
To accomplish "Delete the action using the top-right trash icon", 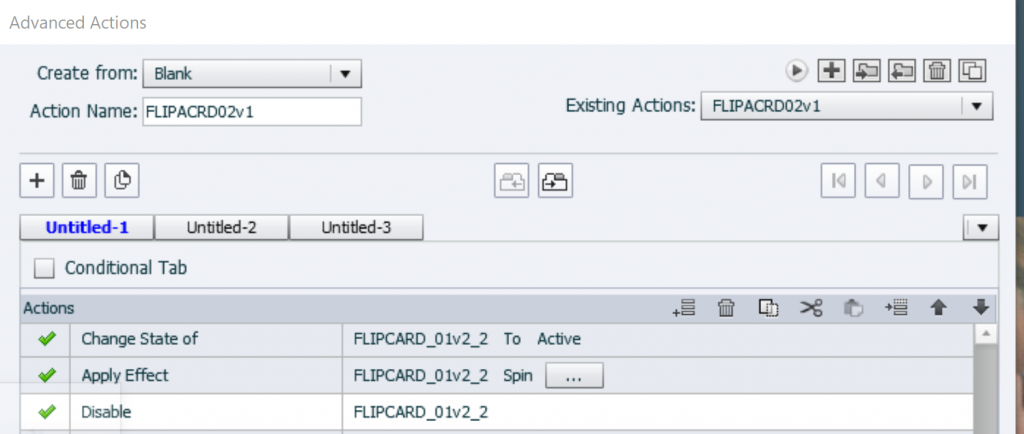I will (937, 70).
